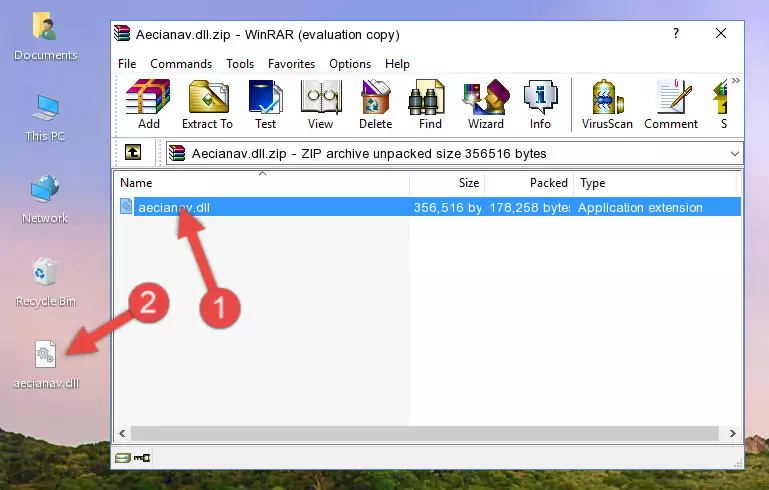769x490 pixels.
Task: Click the WinRAR title bar books icon
Action: pyautogui.click(x=122, y=34)
